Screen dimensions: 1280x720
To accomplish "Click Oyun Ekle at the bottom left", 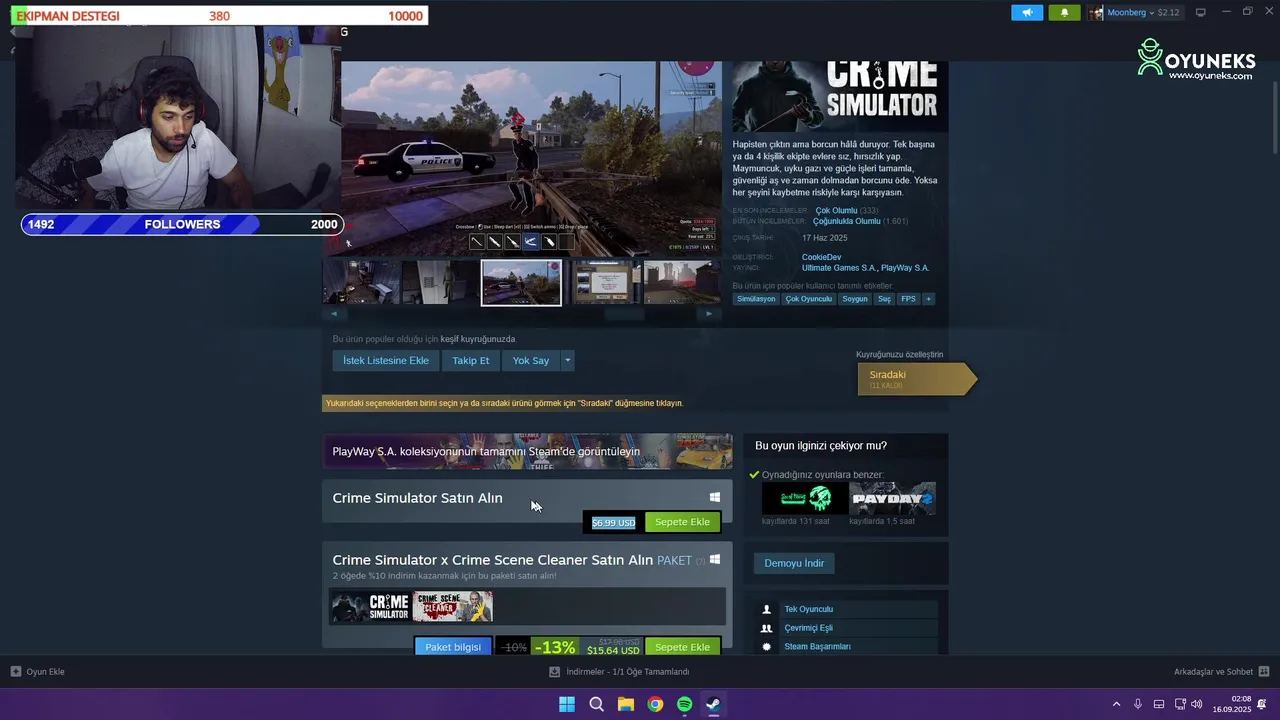I will coord(38,672).
